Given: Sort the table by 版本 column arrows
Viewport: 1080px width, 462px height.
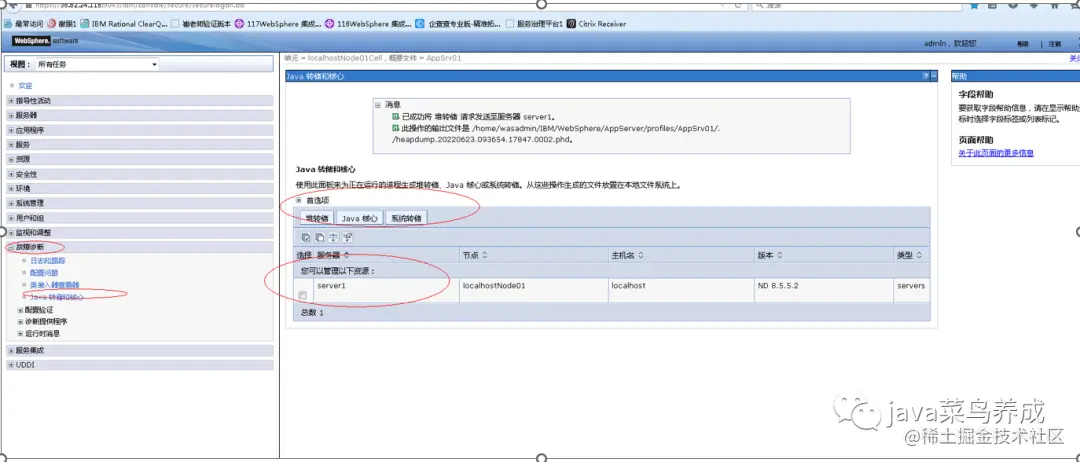Looking at the screenshot, I should tap(779, 255).
